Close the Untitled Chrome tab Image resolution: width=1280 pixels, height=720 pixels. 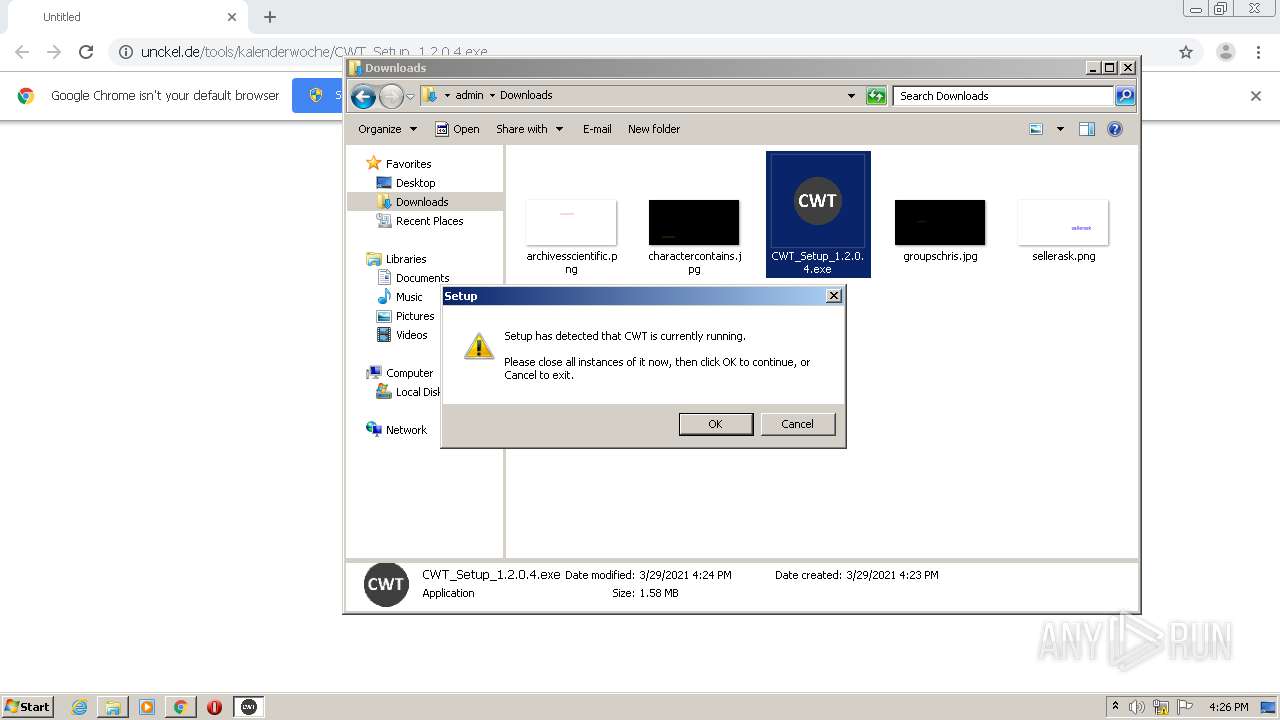tap(232, 17)
